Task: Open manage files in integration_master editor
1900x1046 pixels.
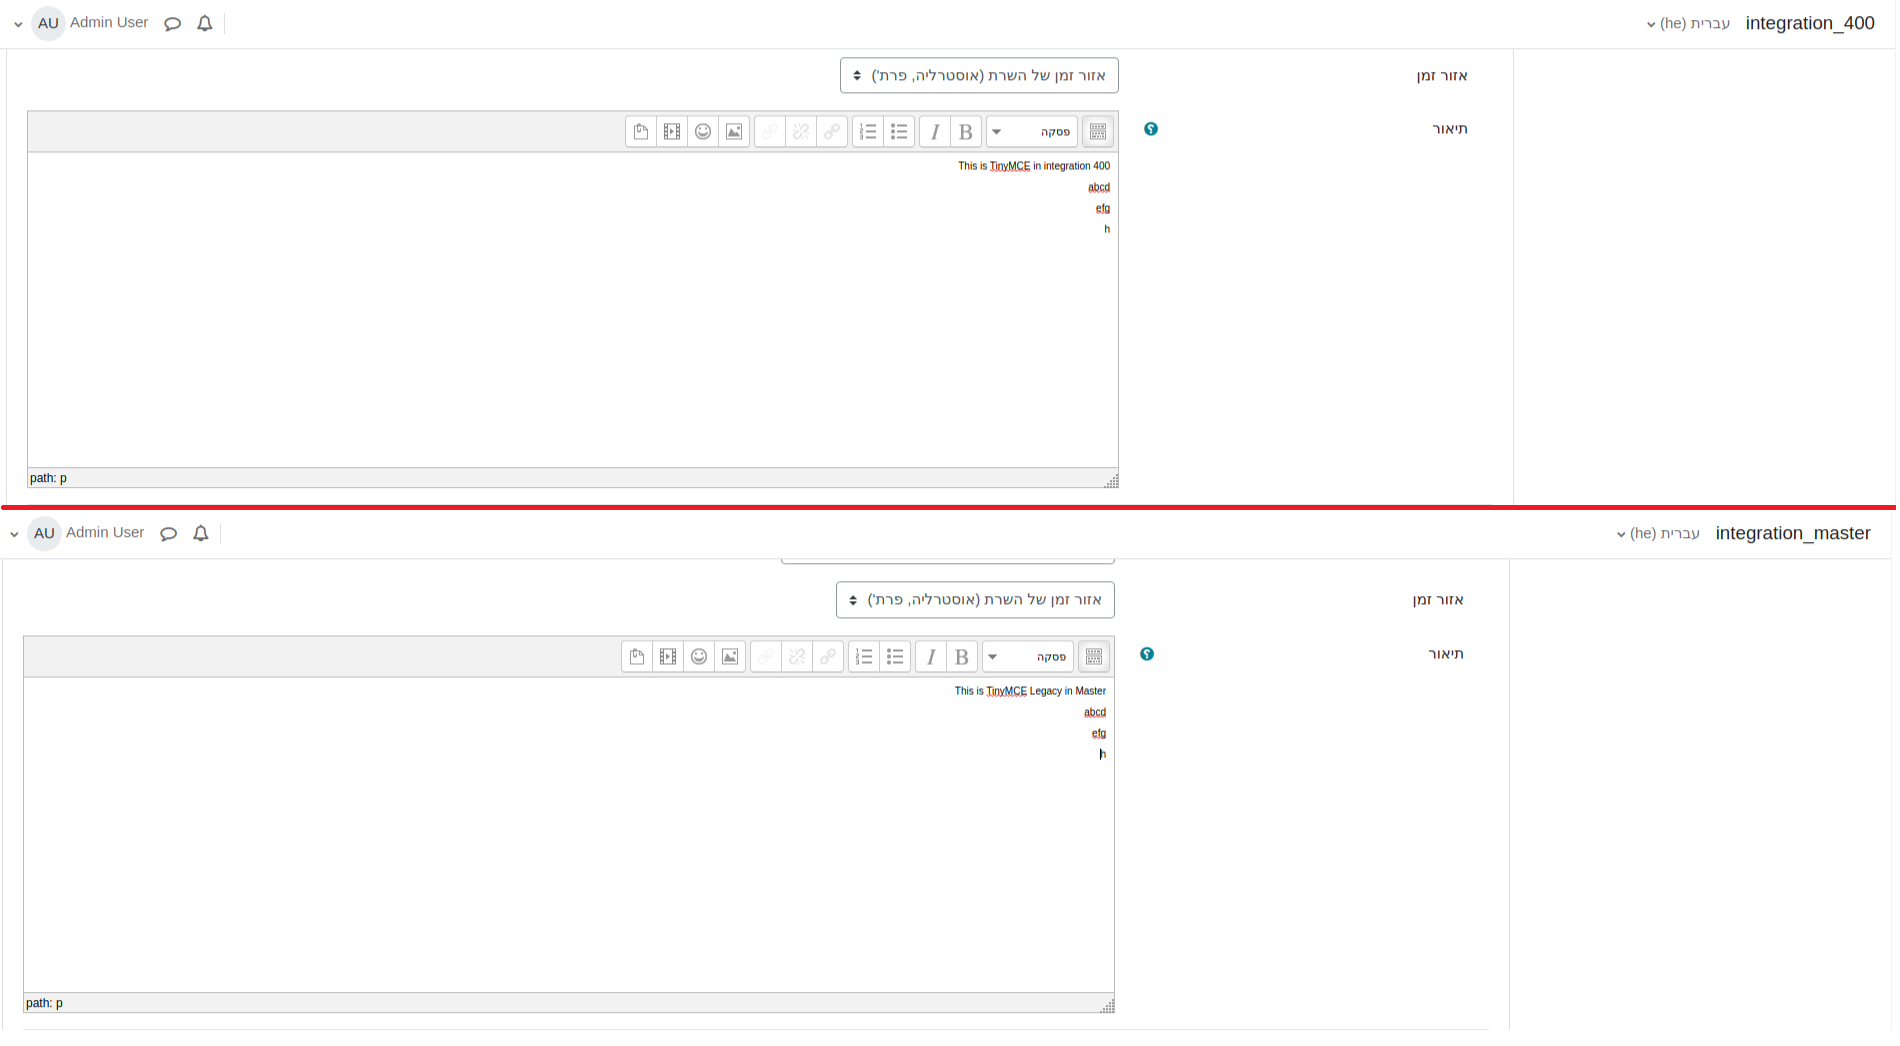Action: 637,657
